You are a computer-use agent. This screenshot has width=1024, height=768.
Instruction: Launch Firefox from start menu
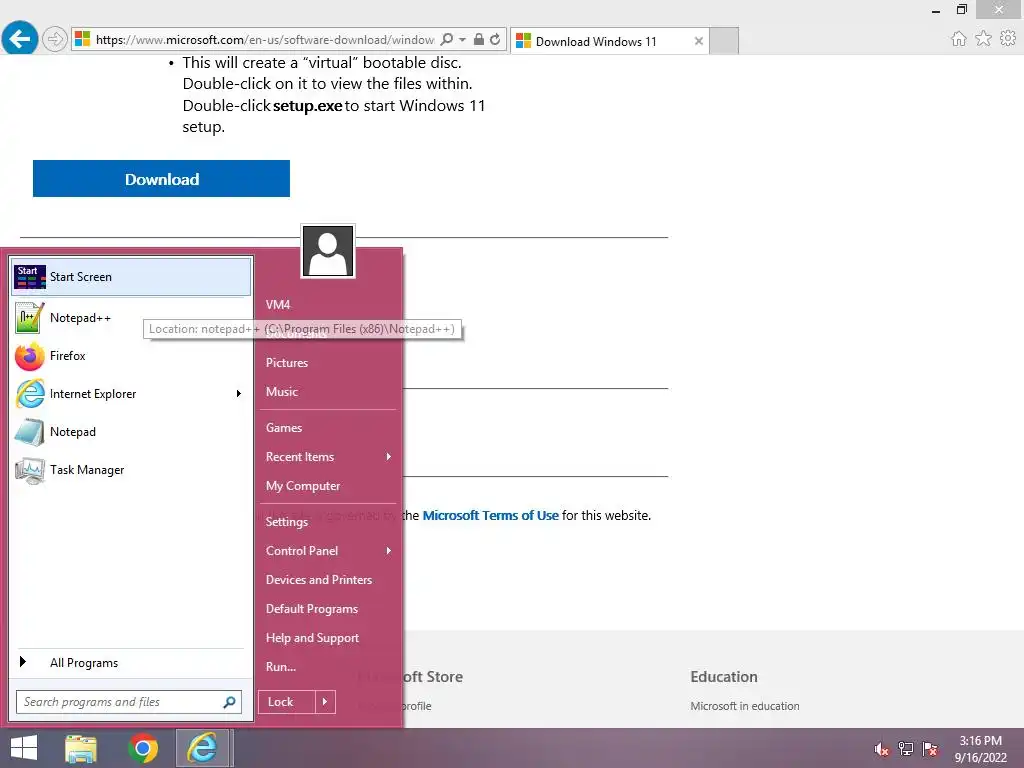click(x=131, y=356)
